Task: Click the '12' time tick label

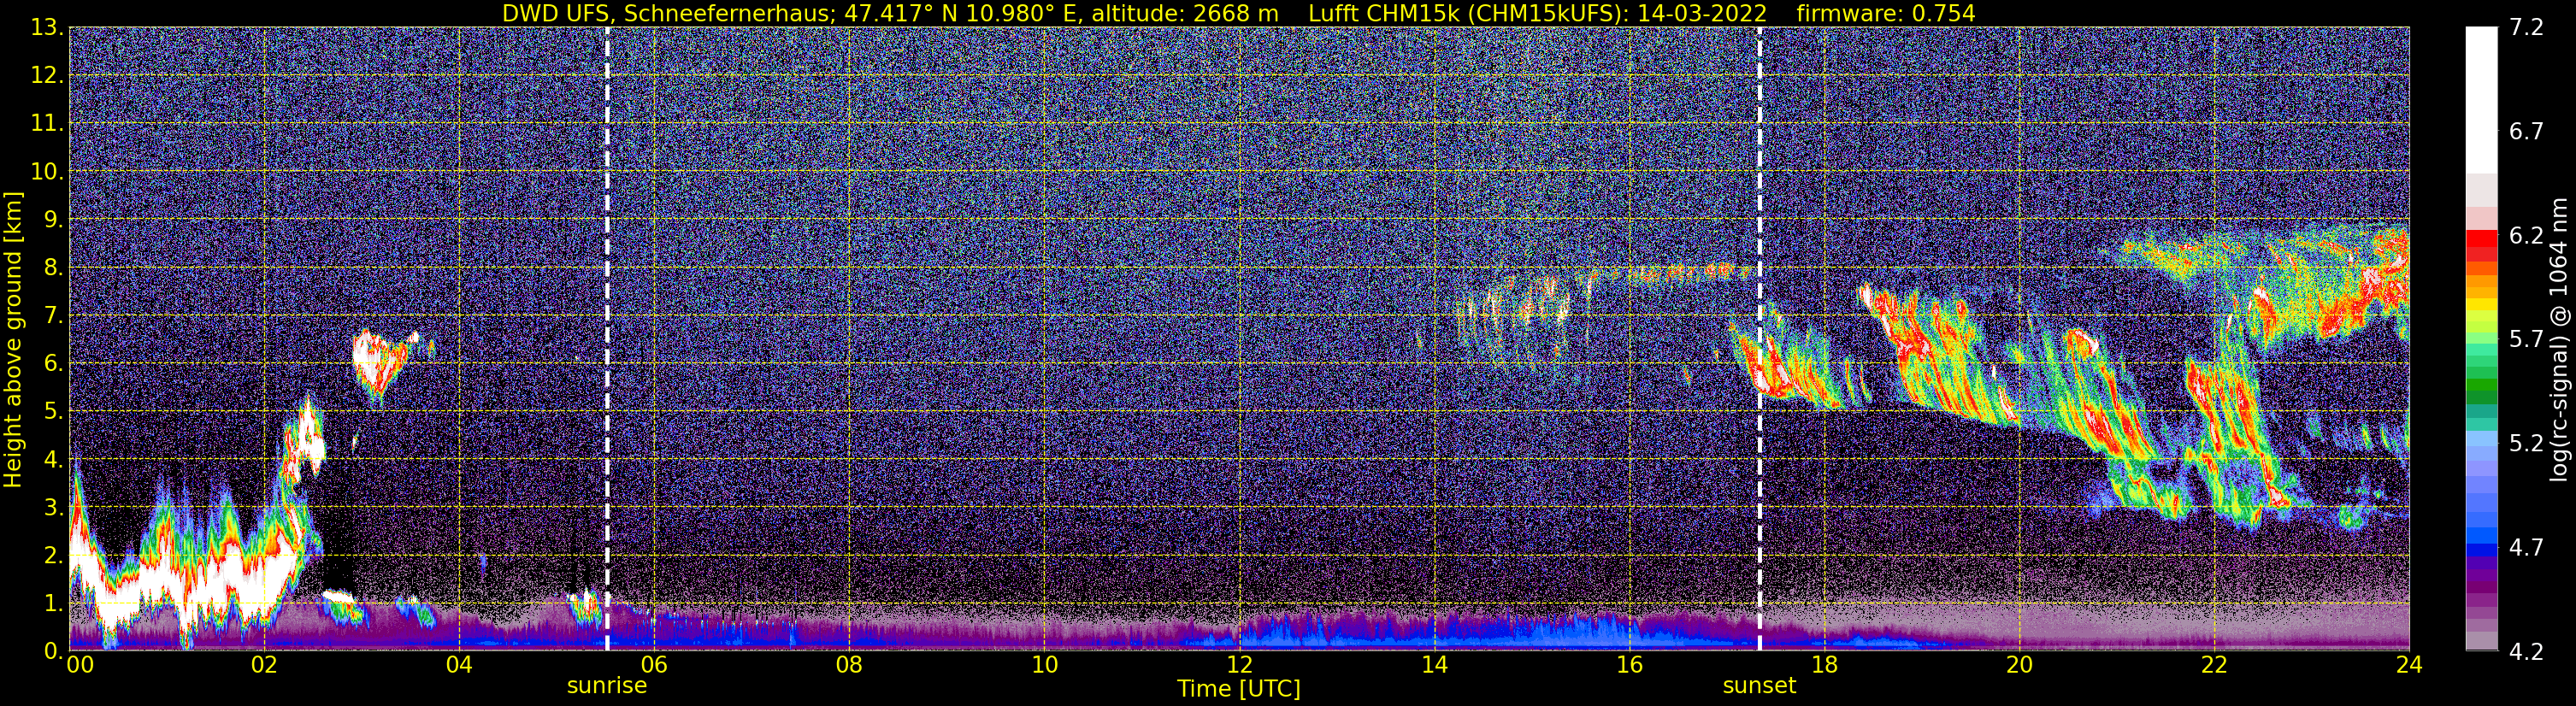Action: (x=1239, y=665)
